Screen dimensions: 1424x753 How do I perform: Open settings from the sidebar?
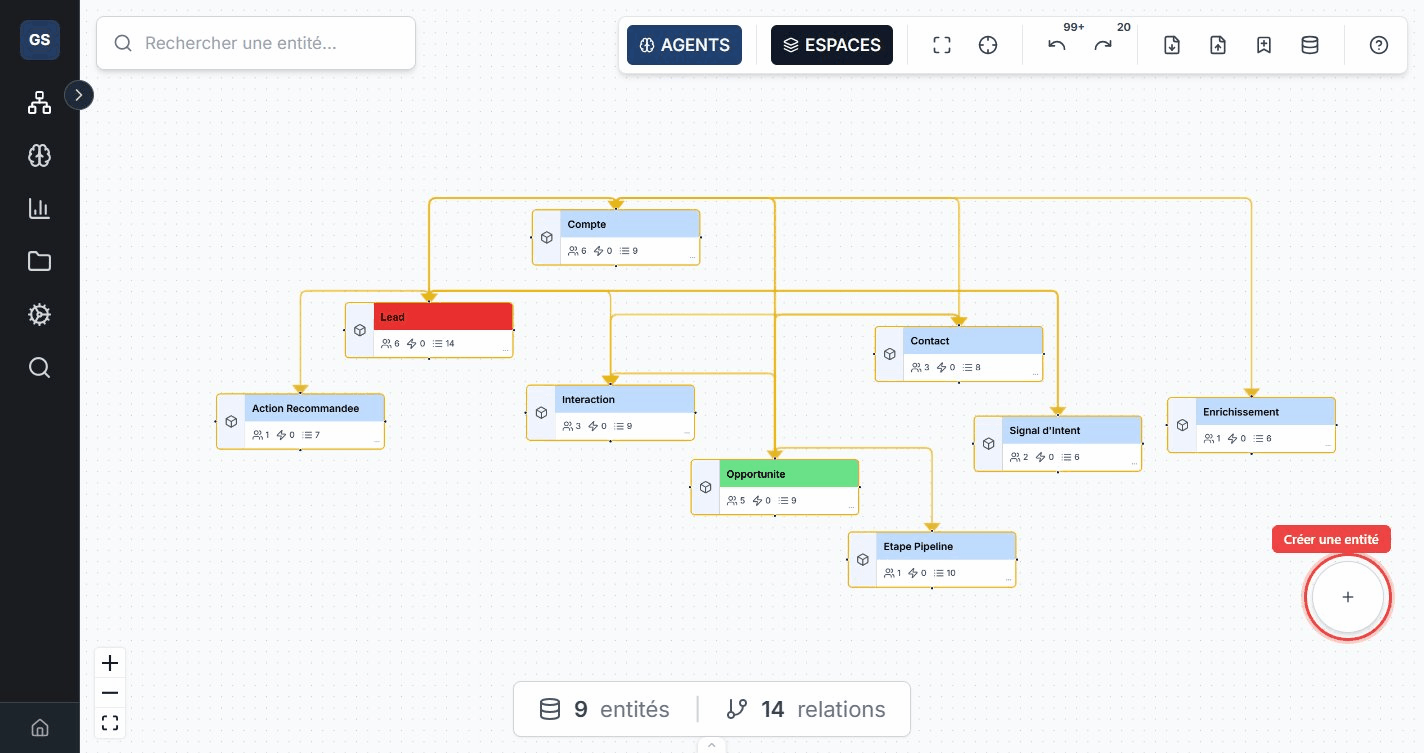(39, 314)
